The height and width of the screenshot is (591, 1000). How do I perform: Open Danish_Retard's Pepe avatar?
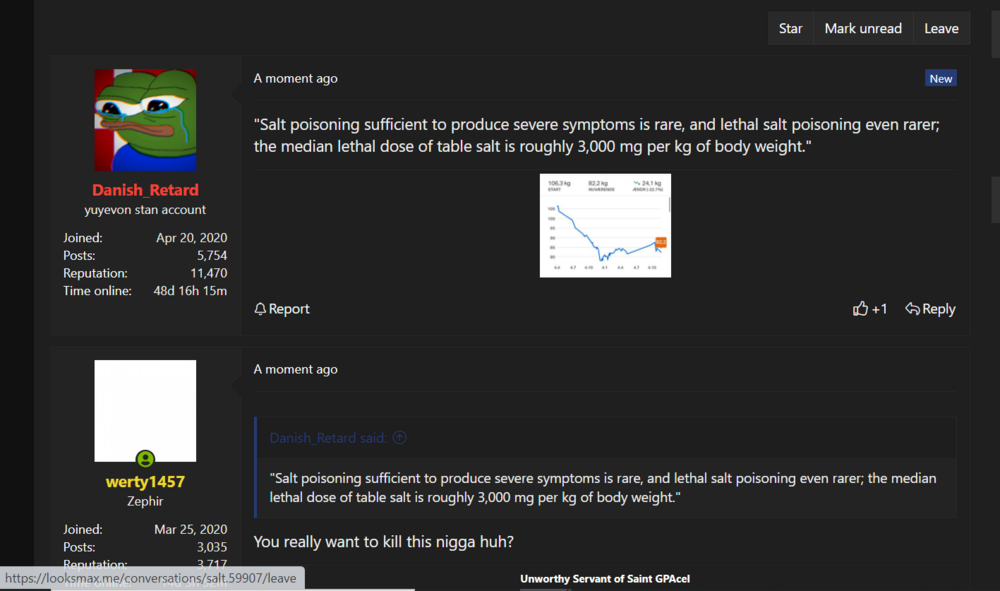pos(145,120)
